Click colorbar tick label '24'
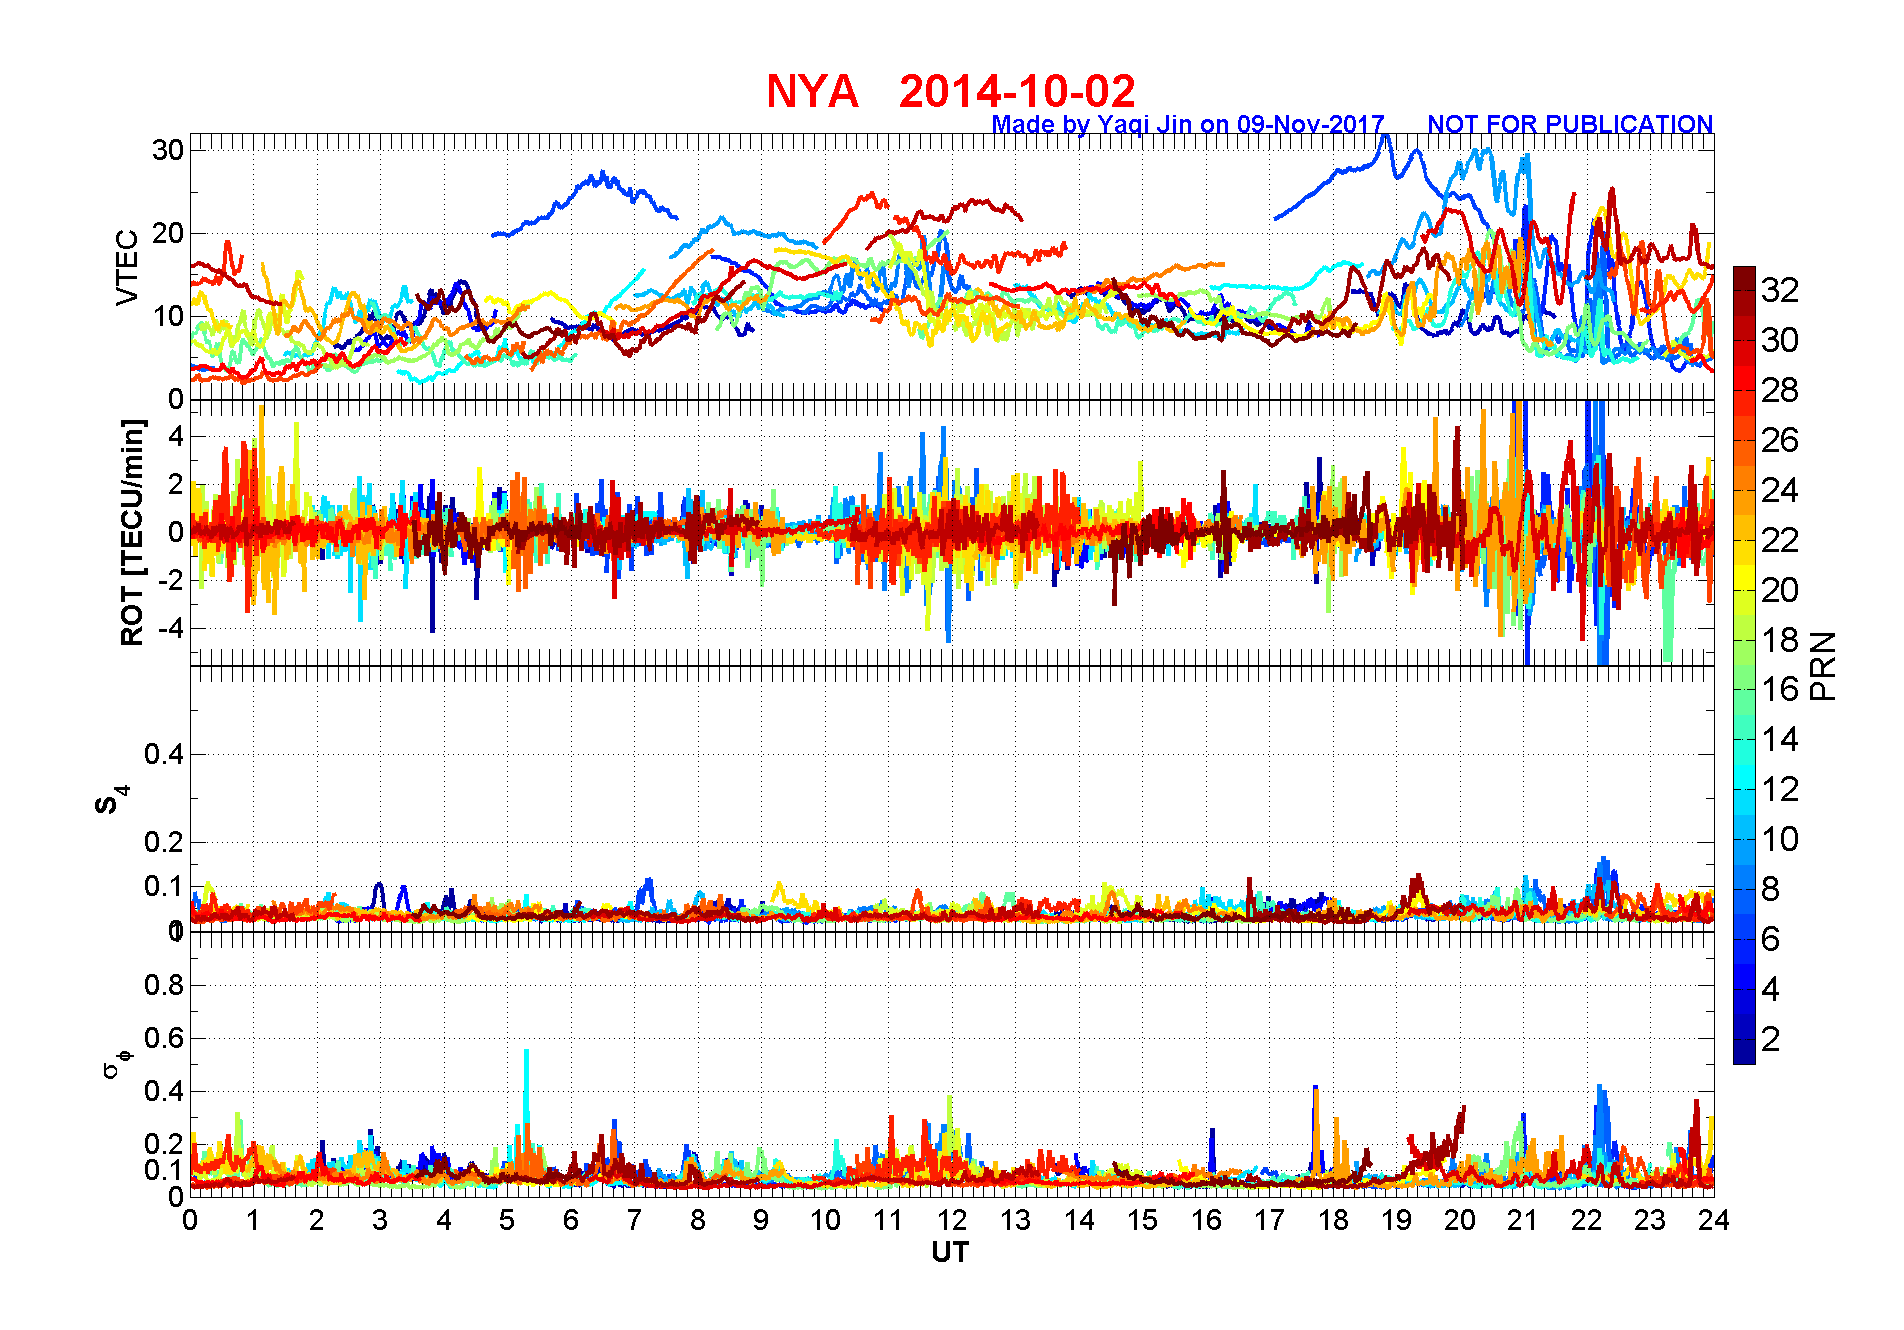 (x=1780, y=490)
